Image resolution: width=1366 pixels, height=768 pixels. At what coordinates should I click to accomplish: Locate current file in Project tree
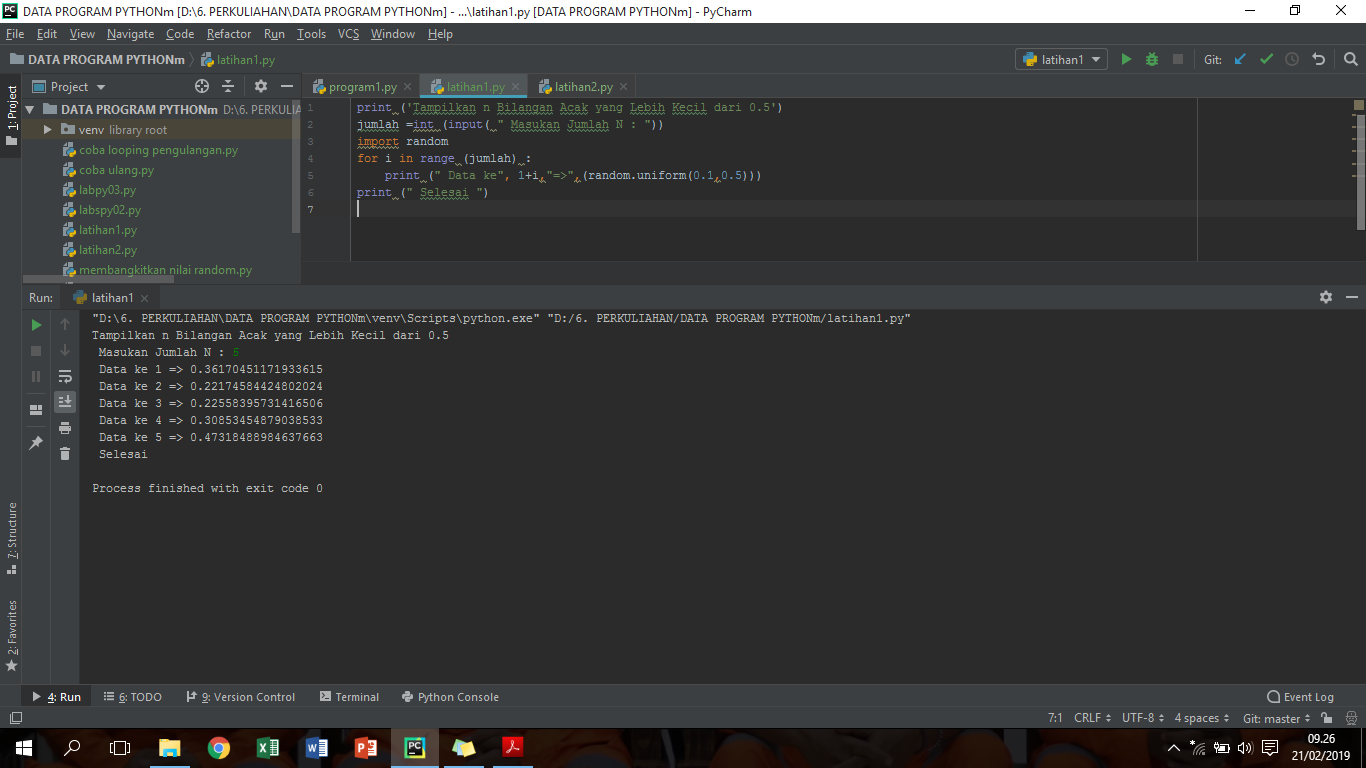[202, 87]
